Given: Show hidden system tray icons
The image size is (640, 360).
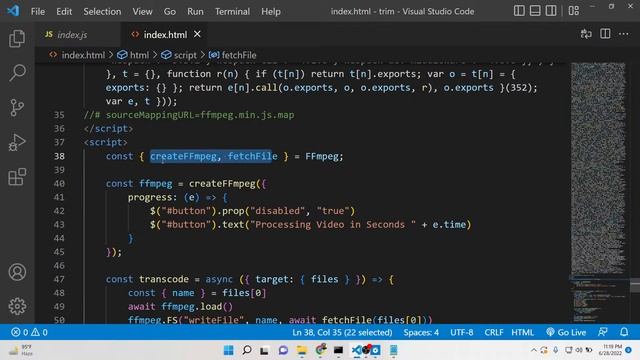Looking at the screenshot, I should 533,350.
